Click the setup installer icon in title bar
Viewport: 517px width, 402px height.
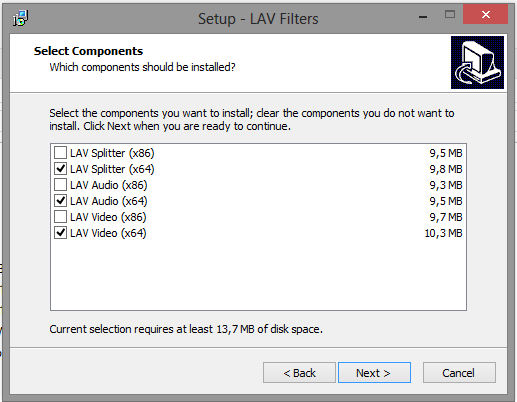[20, 18]
